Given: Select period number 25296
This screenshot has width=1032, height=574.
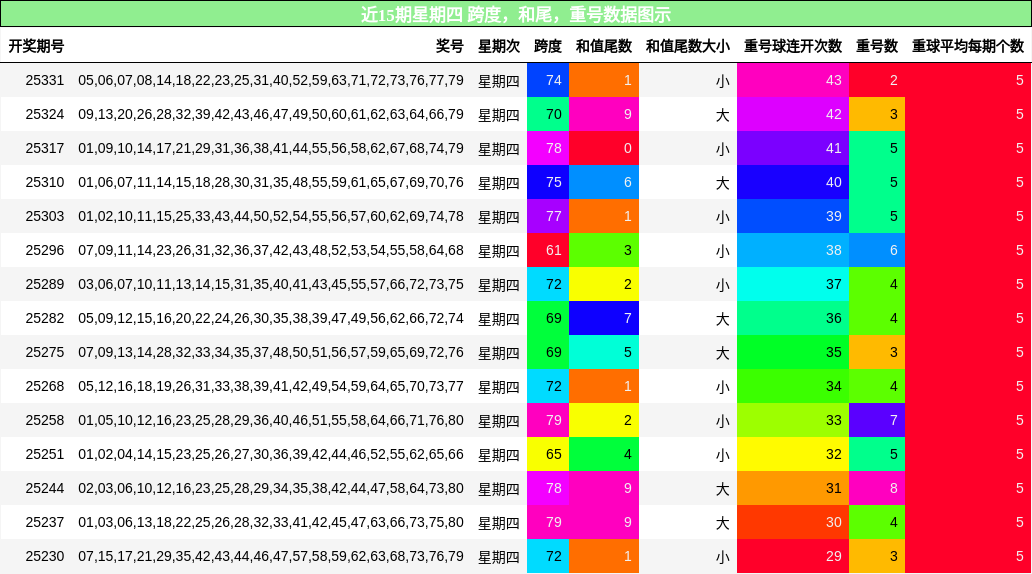Looking at the screenshot, I should pos(45,250).
